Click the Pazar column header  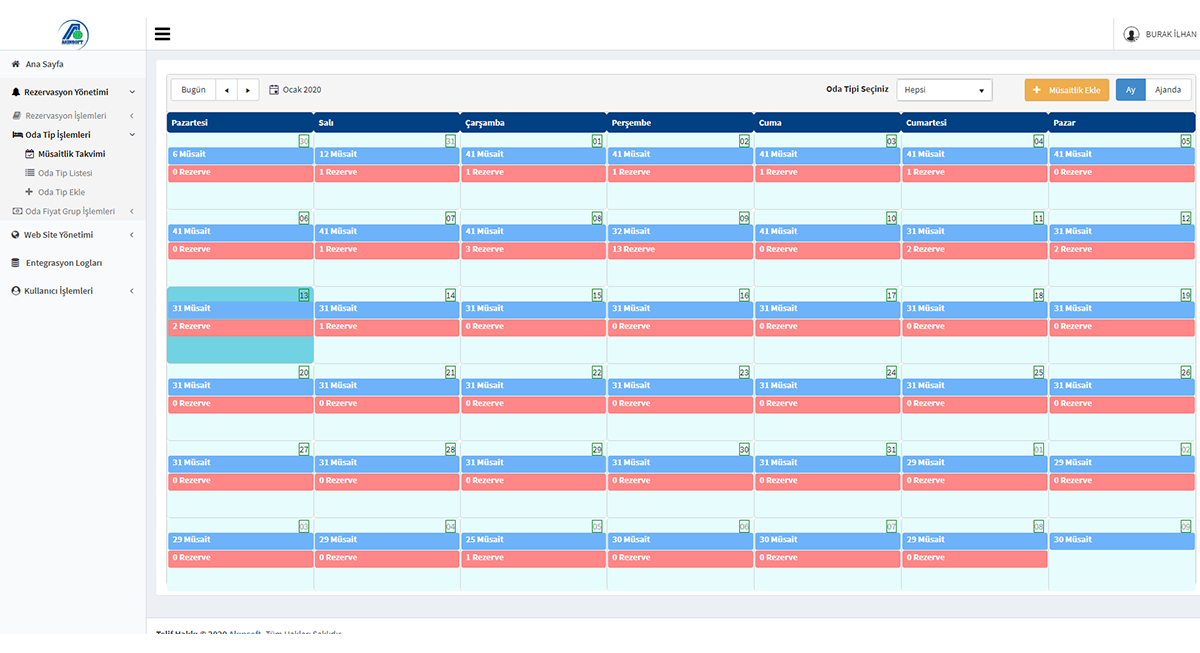coord(1122,123)
